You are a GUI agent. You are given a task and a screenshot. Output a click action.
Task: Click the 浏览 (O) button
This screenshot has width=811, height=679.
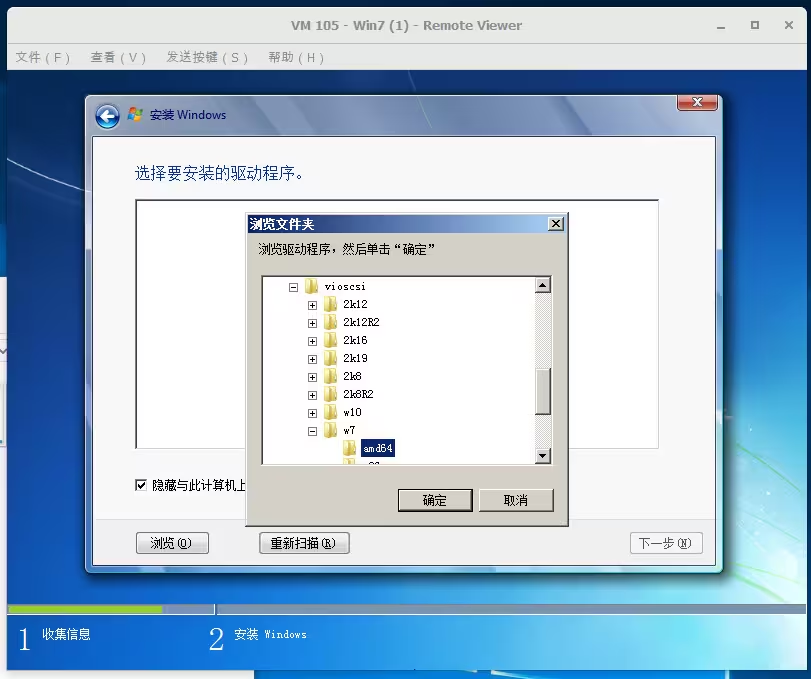click(x=172, y=543)
